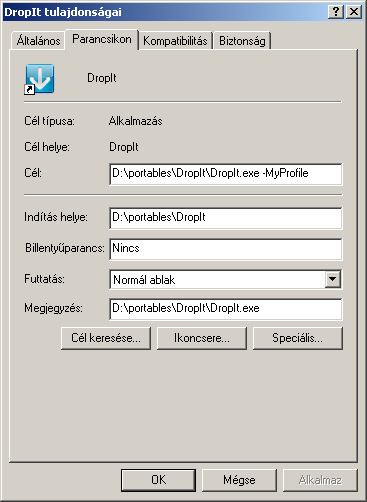The width and height of the screenshot is (367, 502).
Task: Click the Futtatás: label
Action: 44,279
